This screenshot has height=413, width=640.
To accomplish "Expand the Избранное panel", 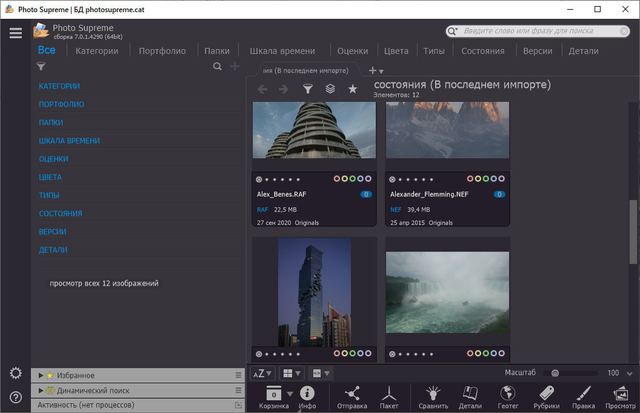I will [x=41, y=375].
